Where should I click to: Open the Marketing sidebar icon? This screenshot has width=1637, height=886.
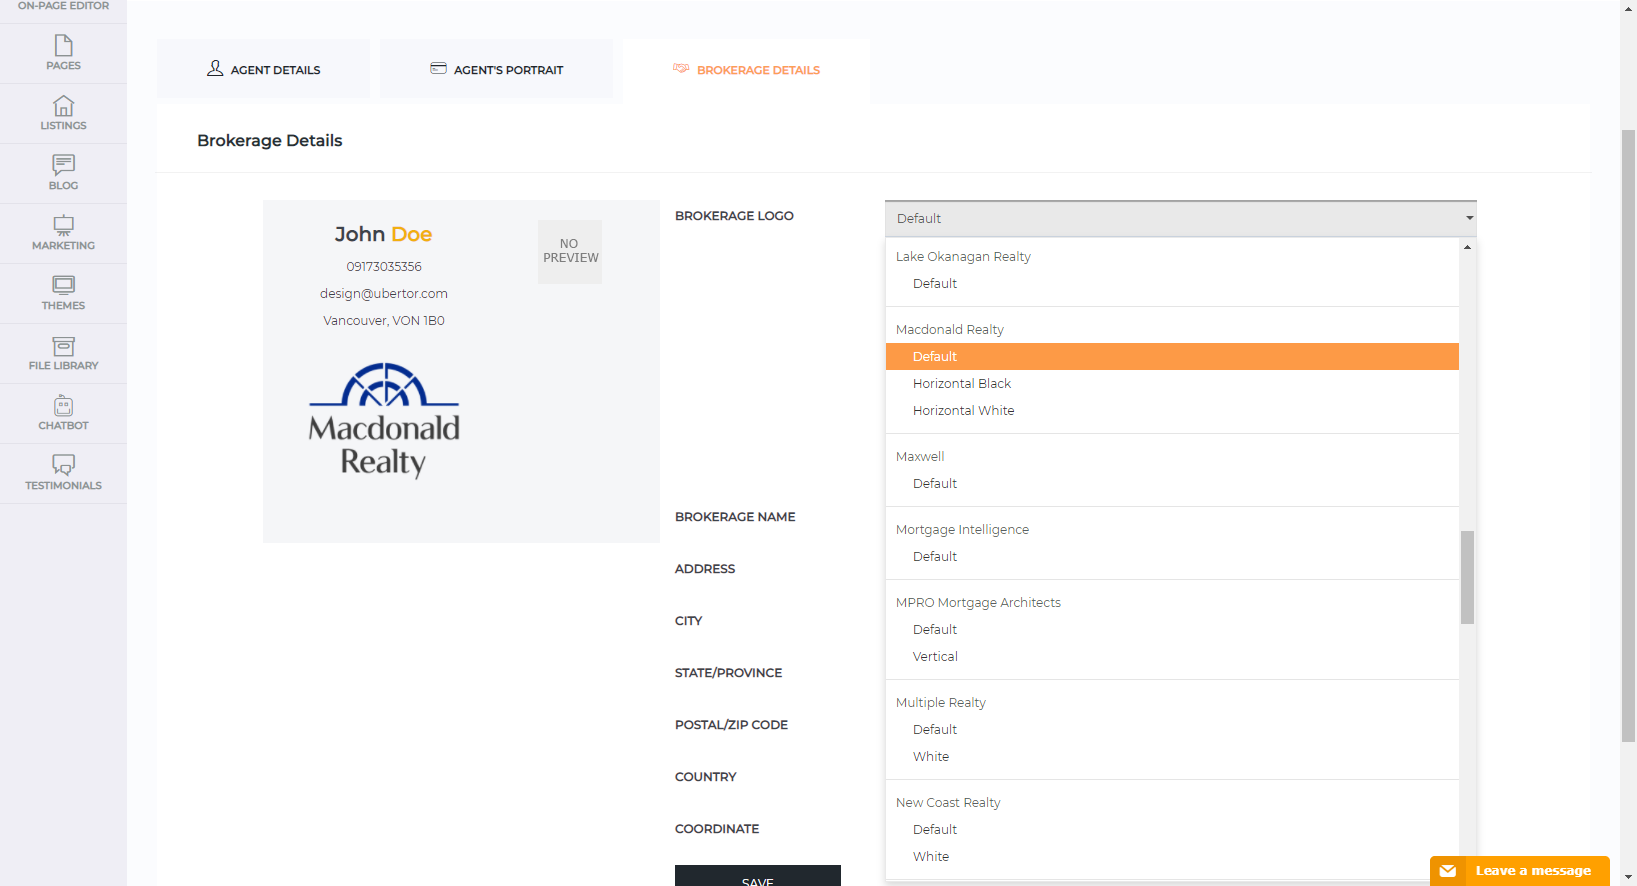(63, 224)
